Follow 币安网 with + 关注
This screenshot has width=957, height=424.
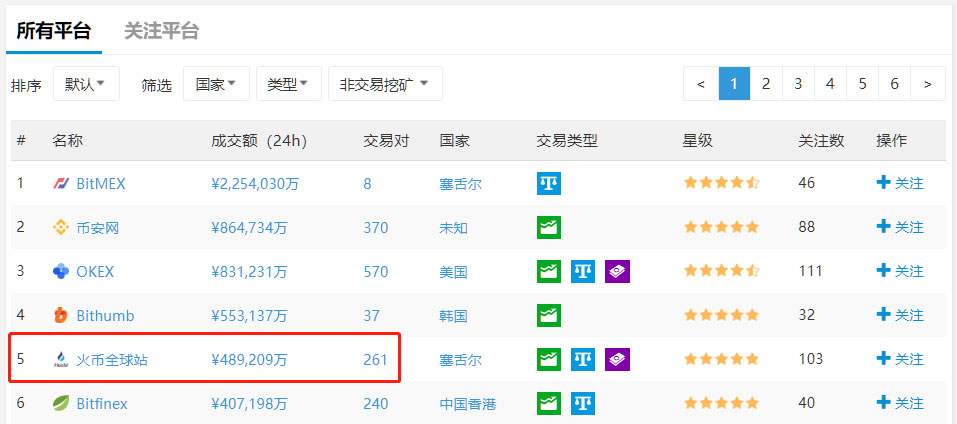tap(900, 227)
